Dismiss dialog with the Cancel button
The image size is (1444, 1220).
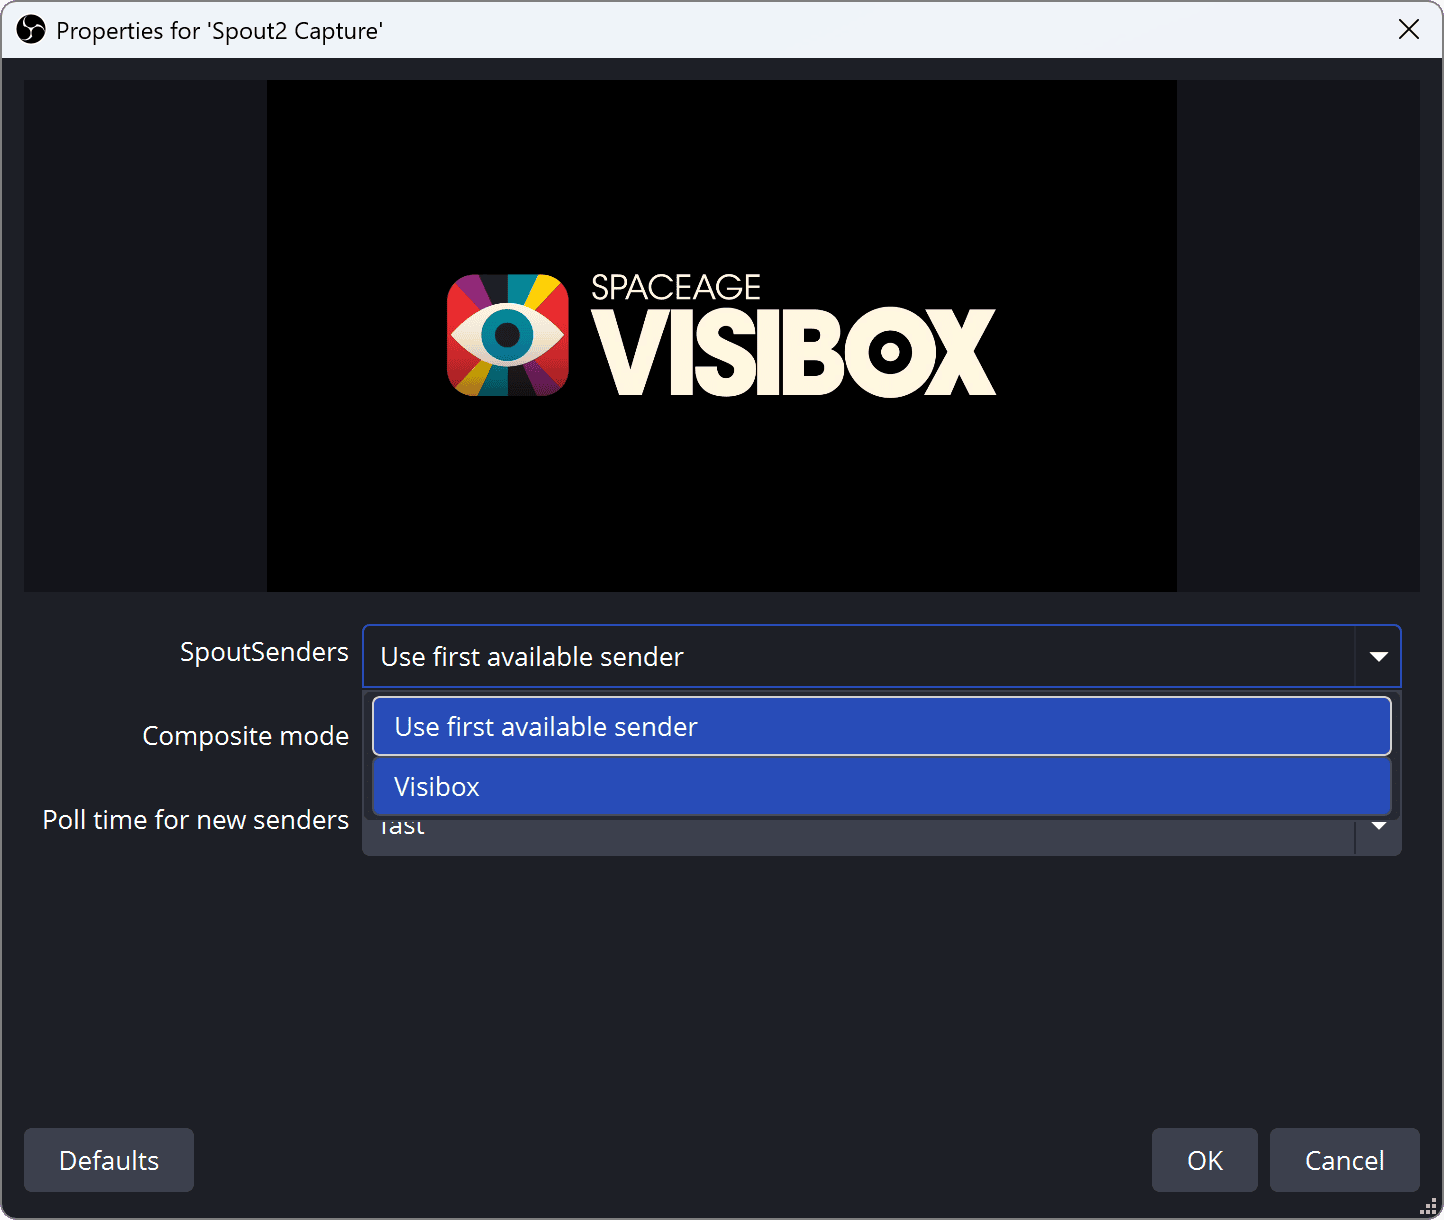tap(1345, 1160)
